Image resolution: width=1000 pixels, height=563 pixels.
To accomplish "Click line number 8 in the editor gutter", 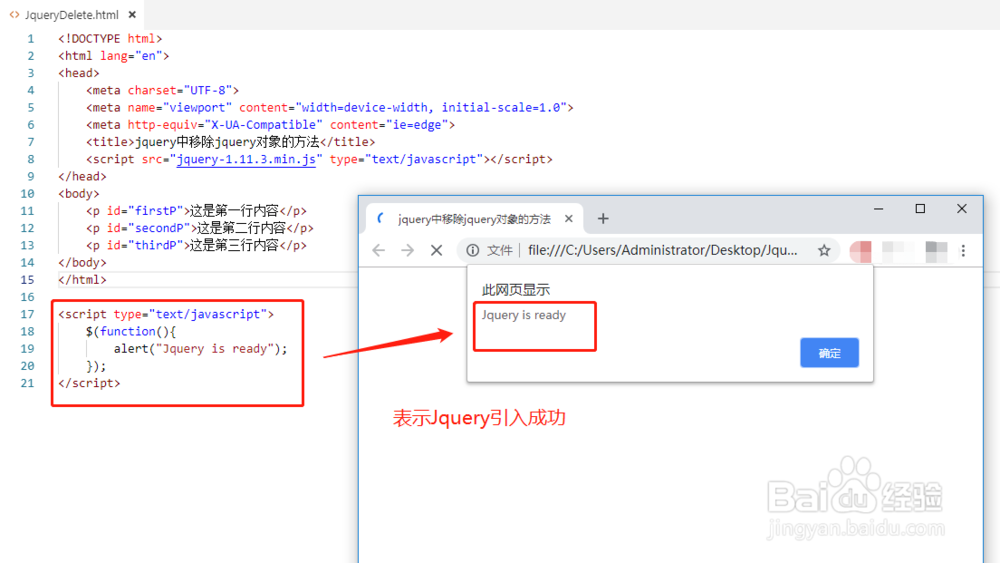I will point(31,159).
